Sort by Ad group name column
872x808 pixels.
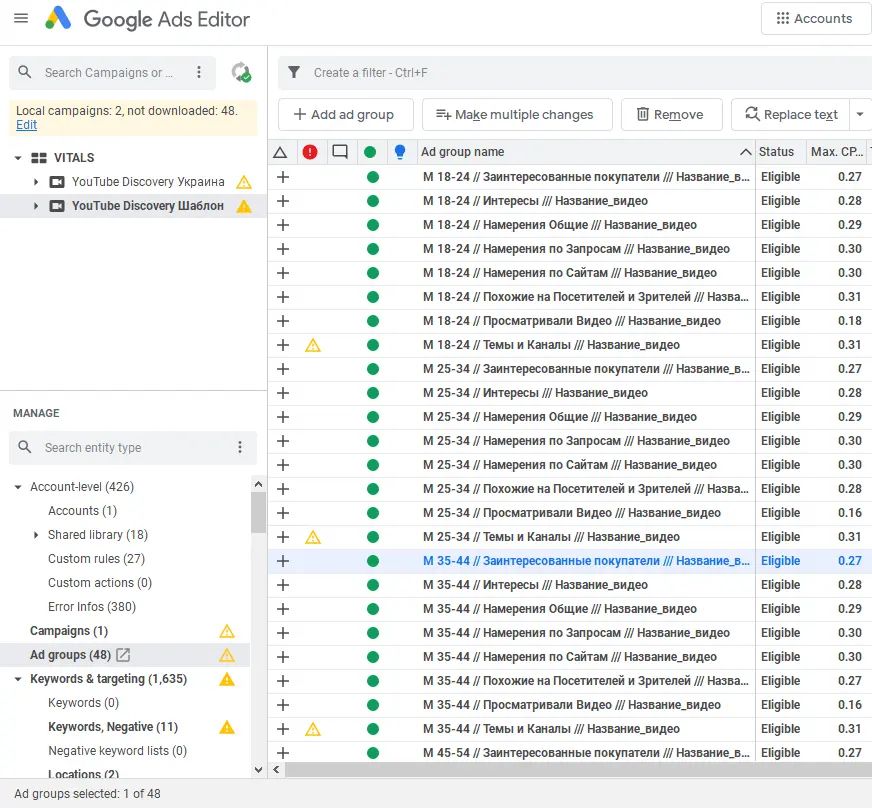point(586,152)
